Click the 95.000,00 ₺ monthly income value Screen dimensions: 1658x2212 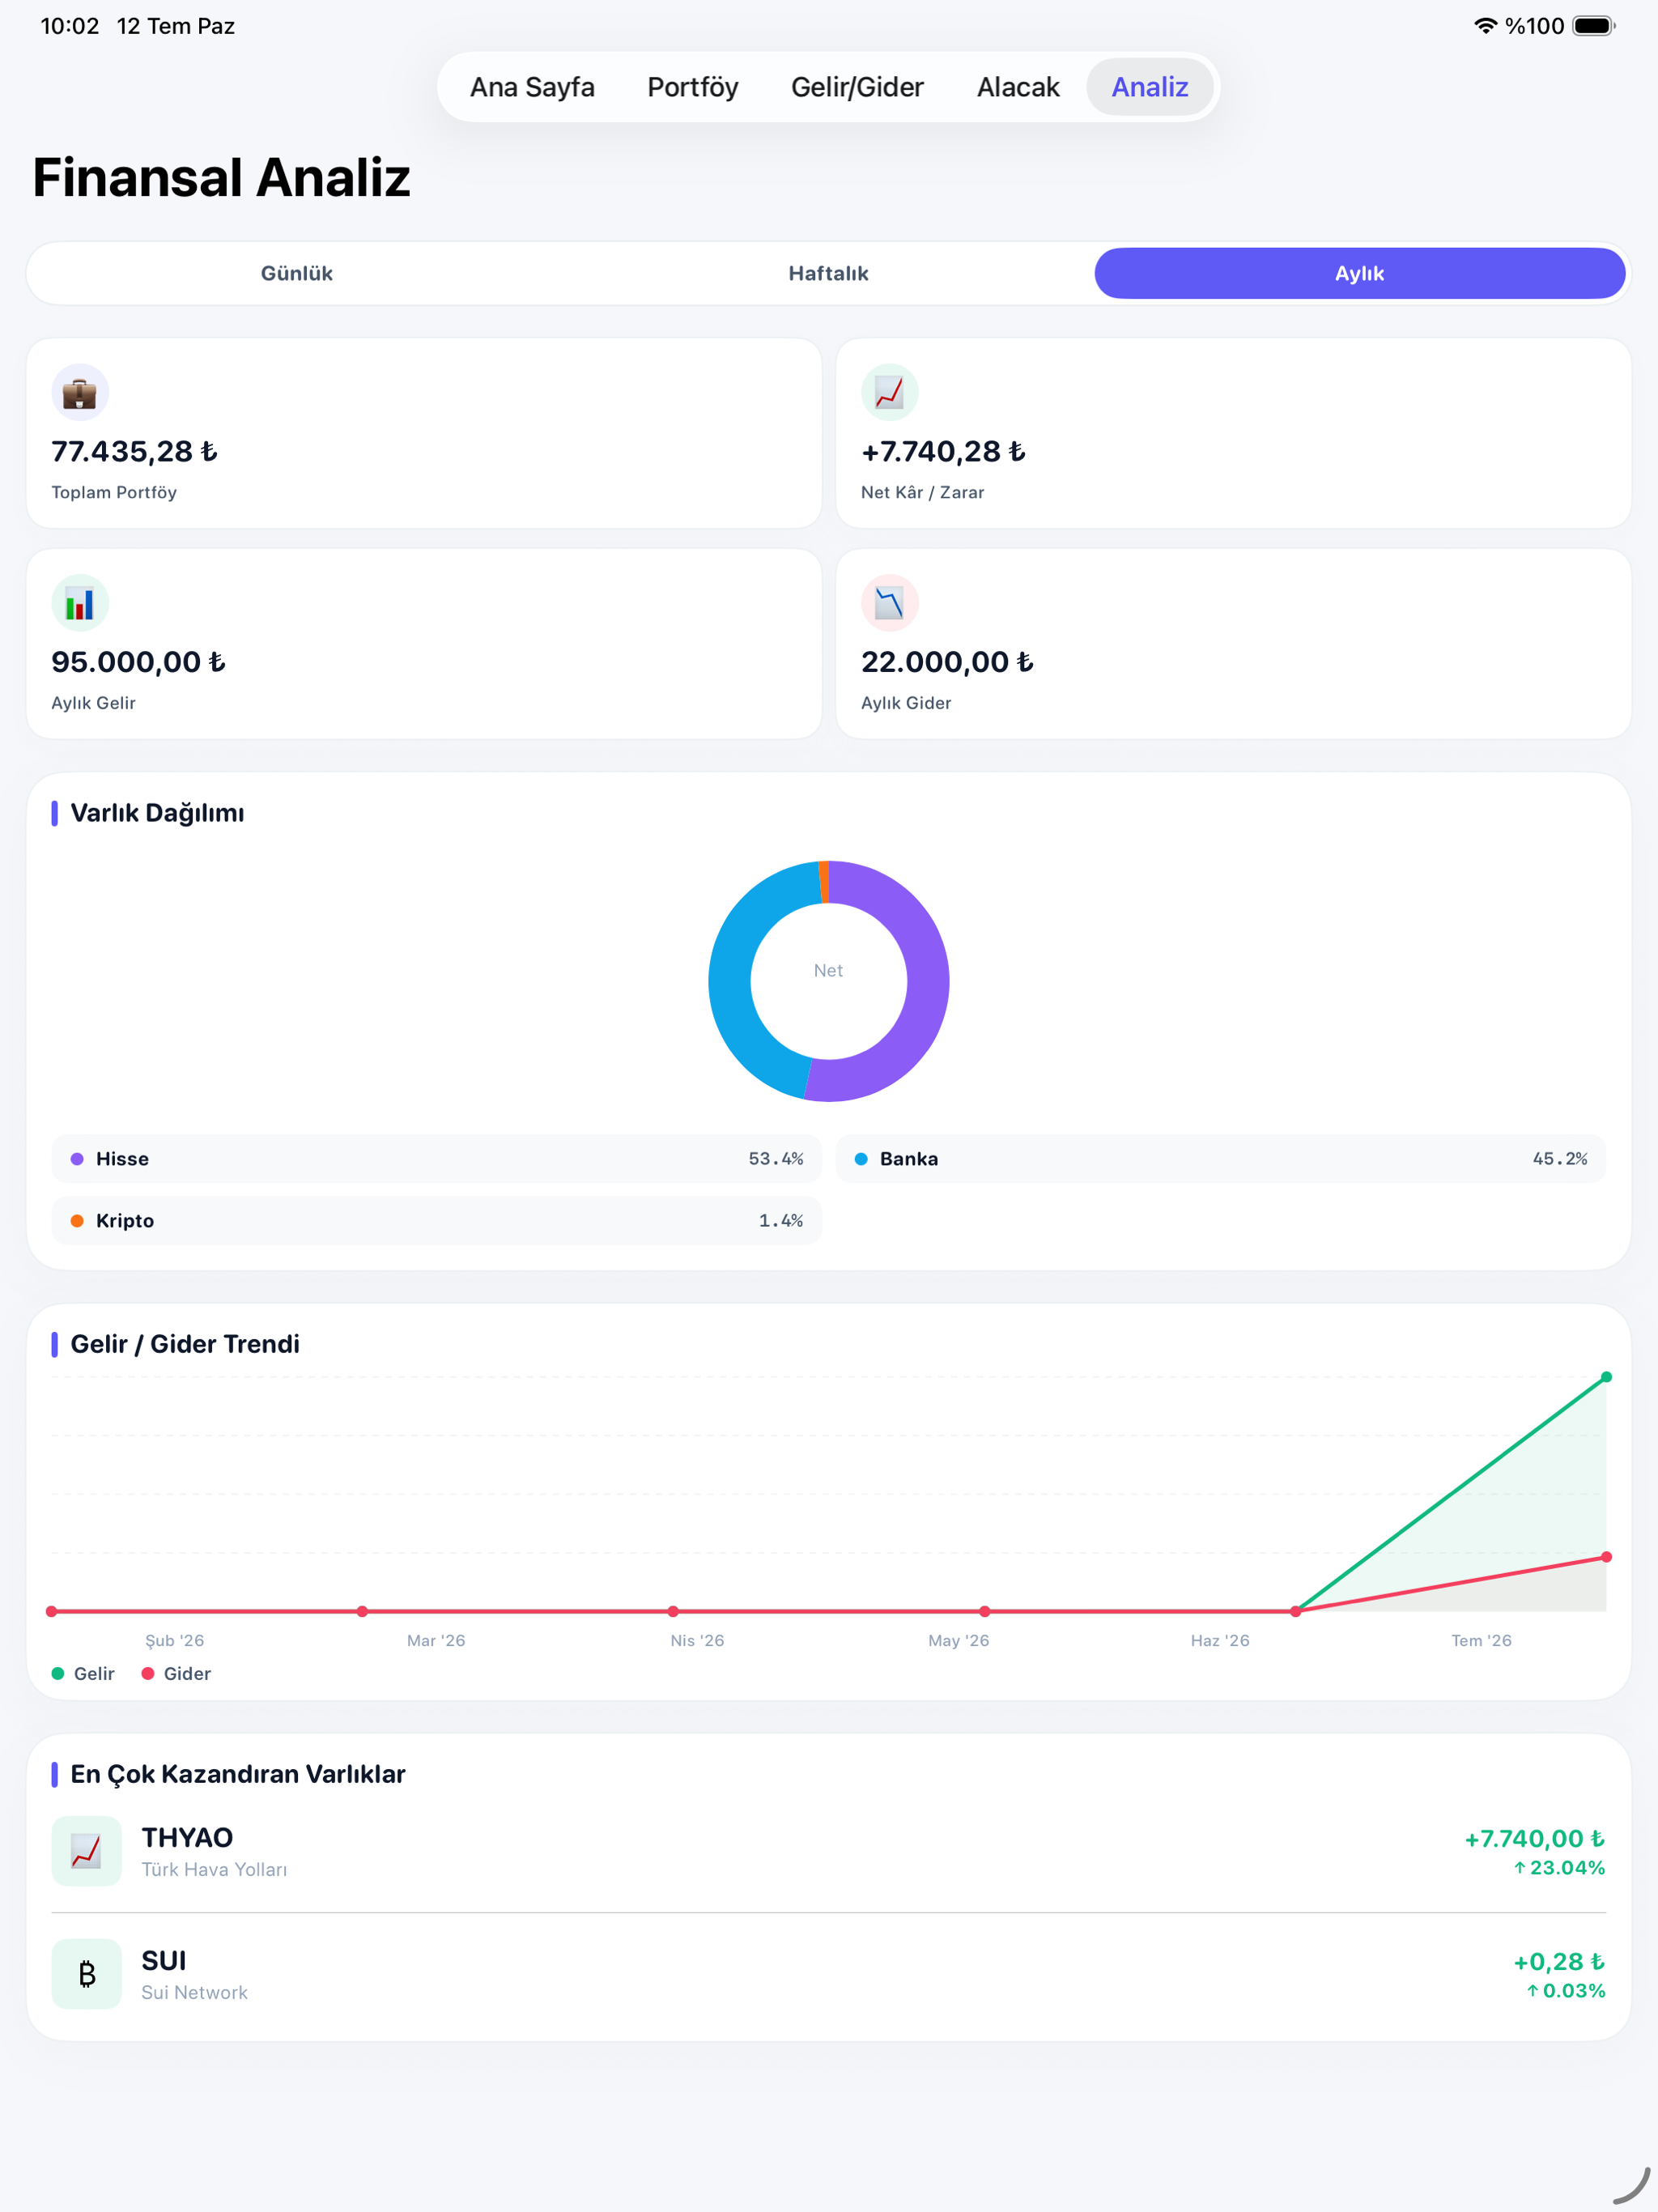138,662
